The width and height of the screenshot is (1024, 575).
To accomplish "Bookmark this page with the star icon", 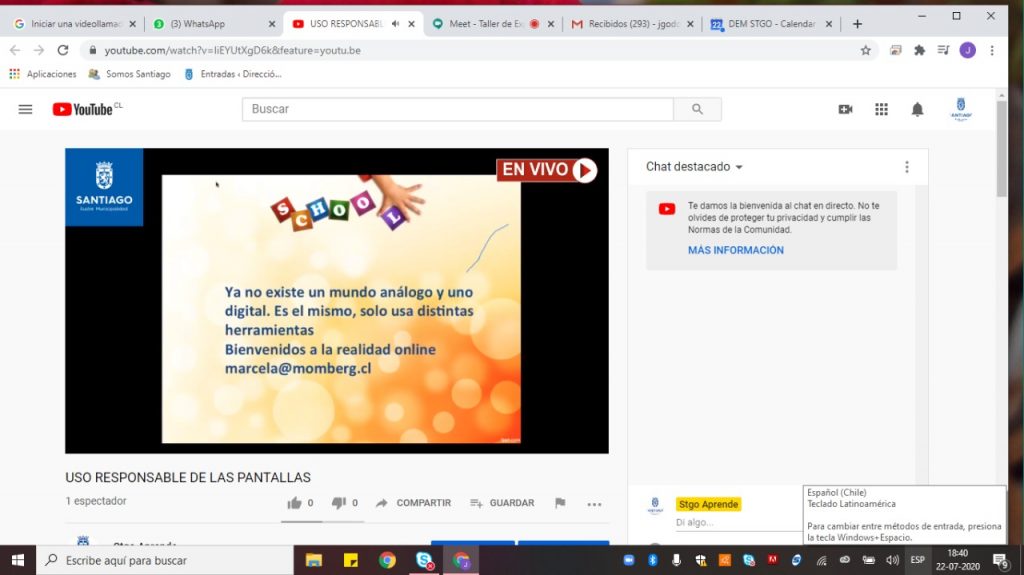I will 865,50.
